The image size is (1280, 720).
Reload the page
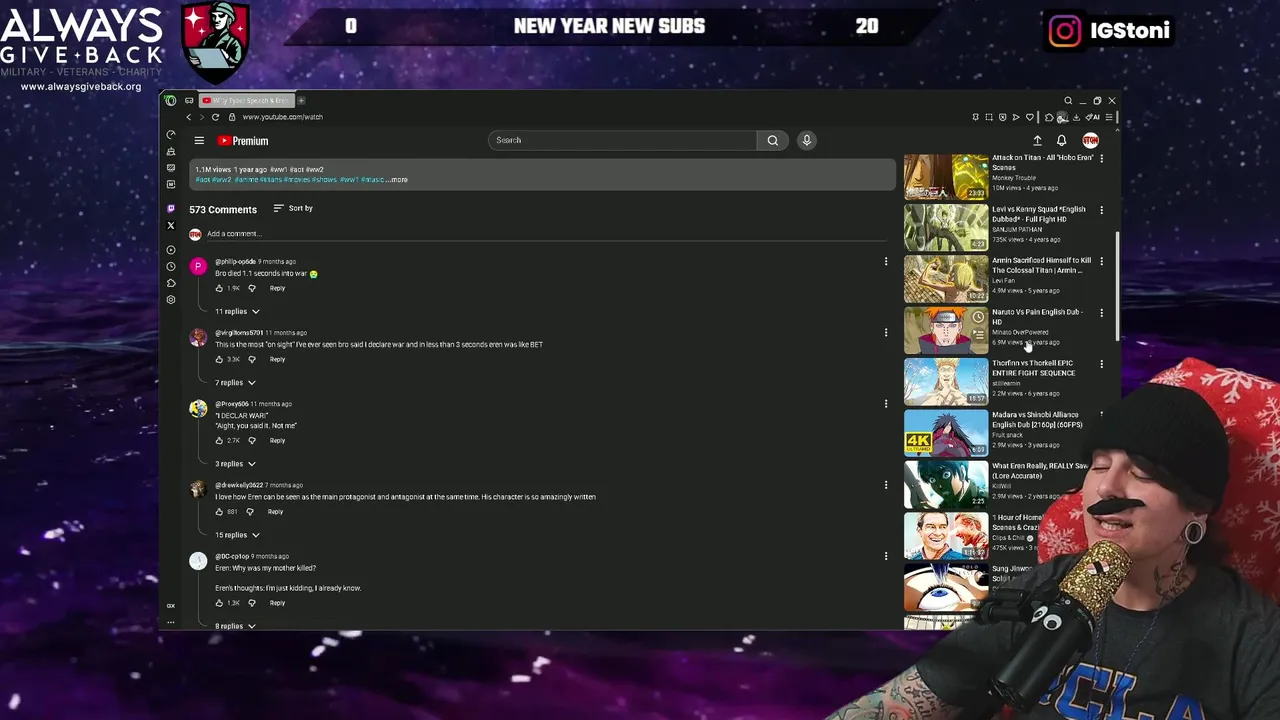[x=215, y=117]
